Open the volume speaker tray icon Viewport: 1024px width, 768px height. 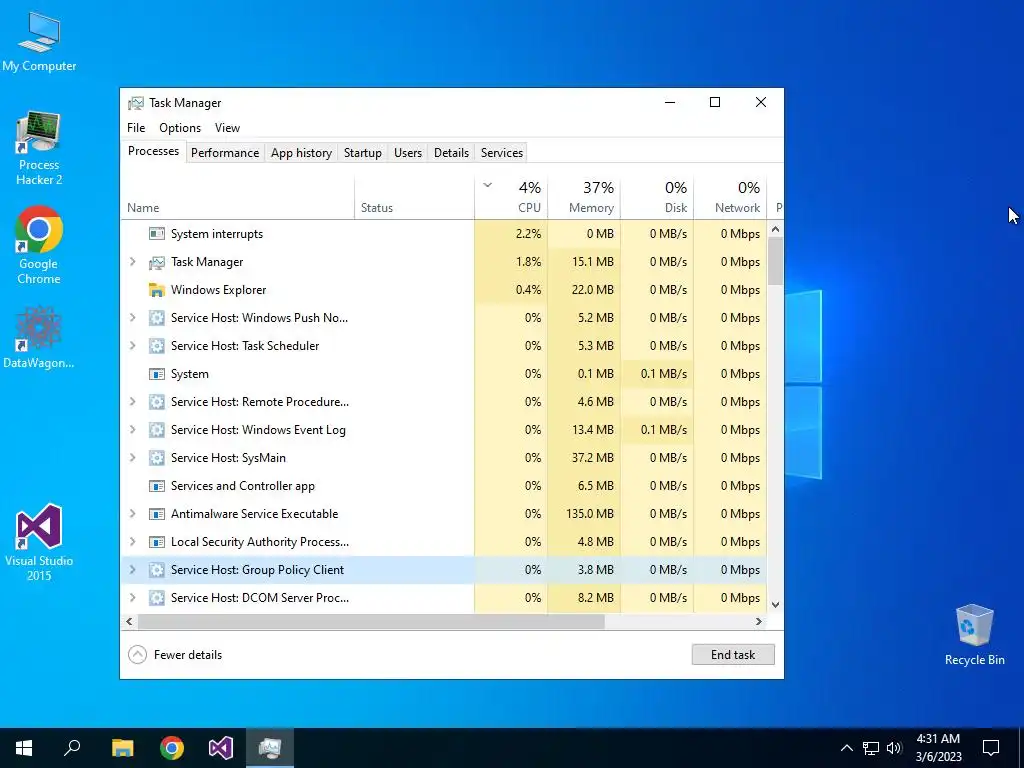(894, 748)
